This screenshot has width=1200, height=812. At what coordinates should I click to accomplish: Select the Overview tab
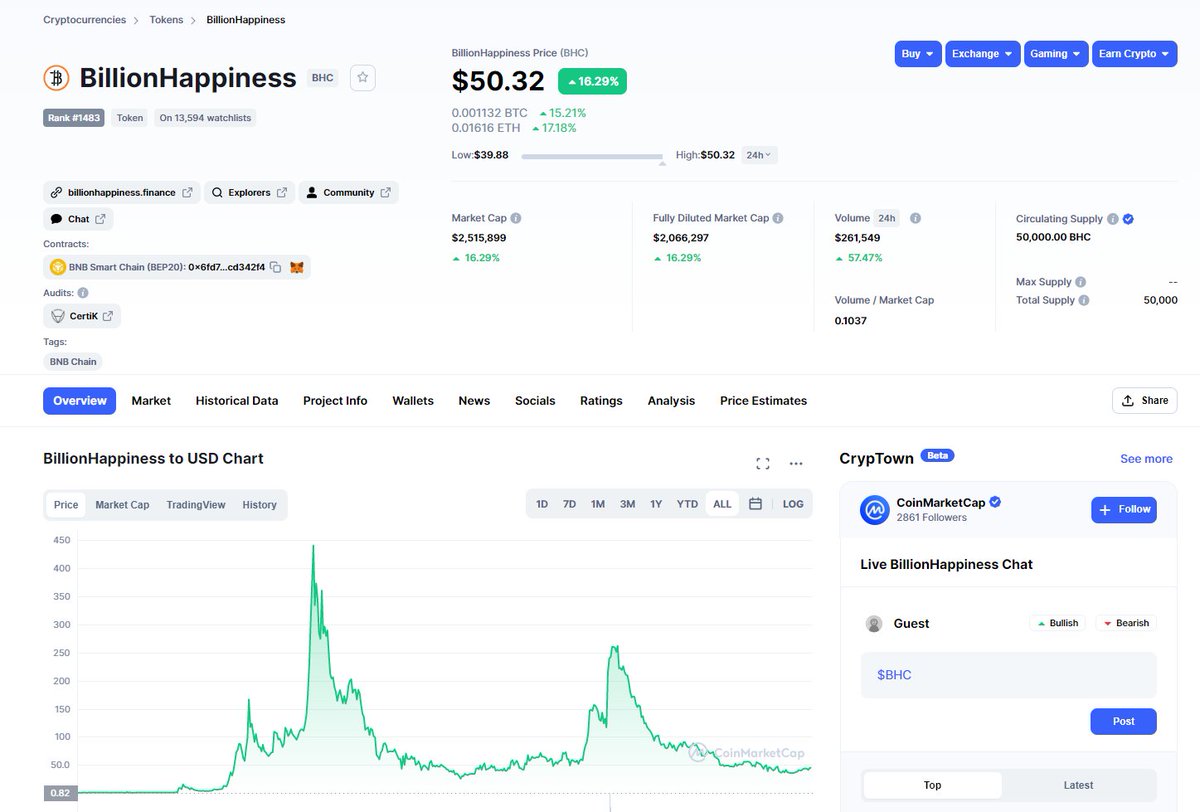point(80,401)
